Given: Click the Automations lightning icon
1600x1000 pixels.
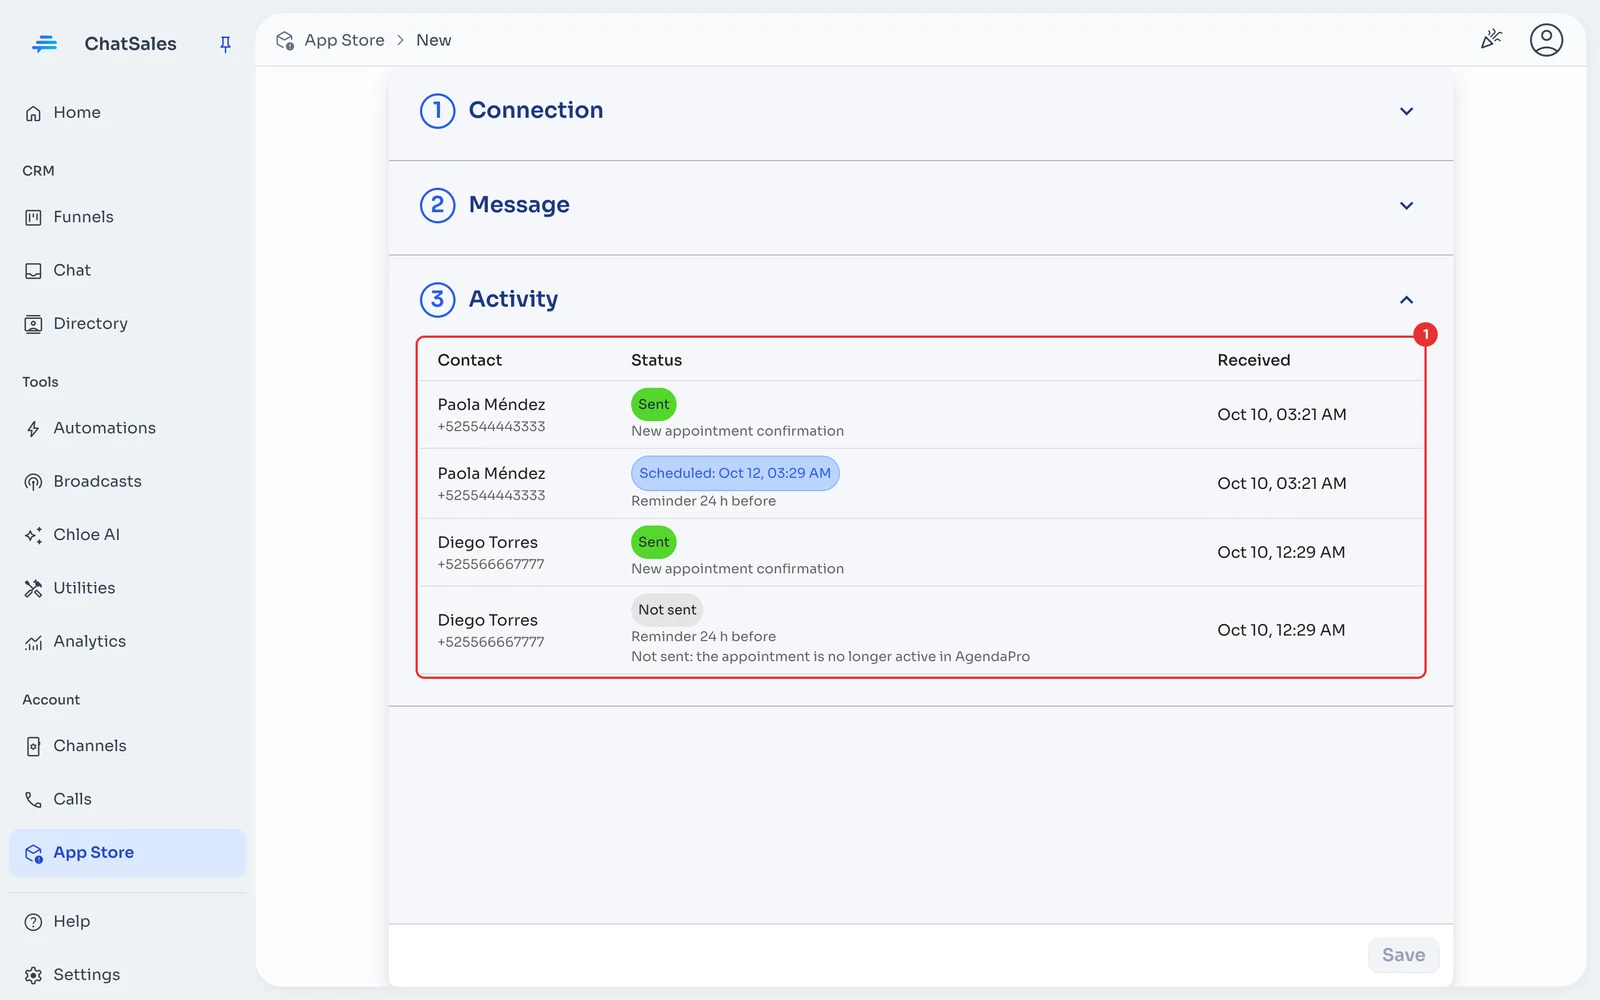Looking at the screenshot, I should (33, 429).
